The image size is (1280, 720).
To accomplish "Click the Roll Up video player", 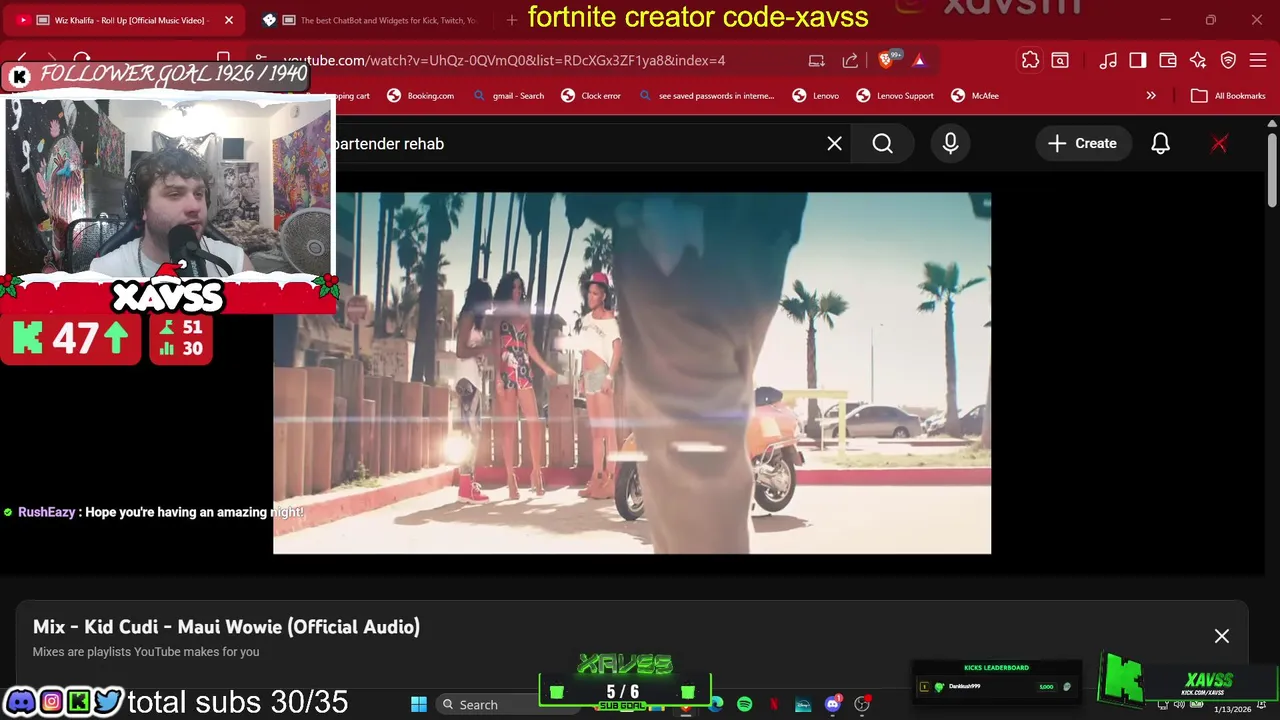I will 632,373.
